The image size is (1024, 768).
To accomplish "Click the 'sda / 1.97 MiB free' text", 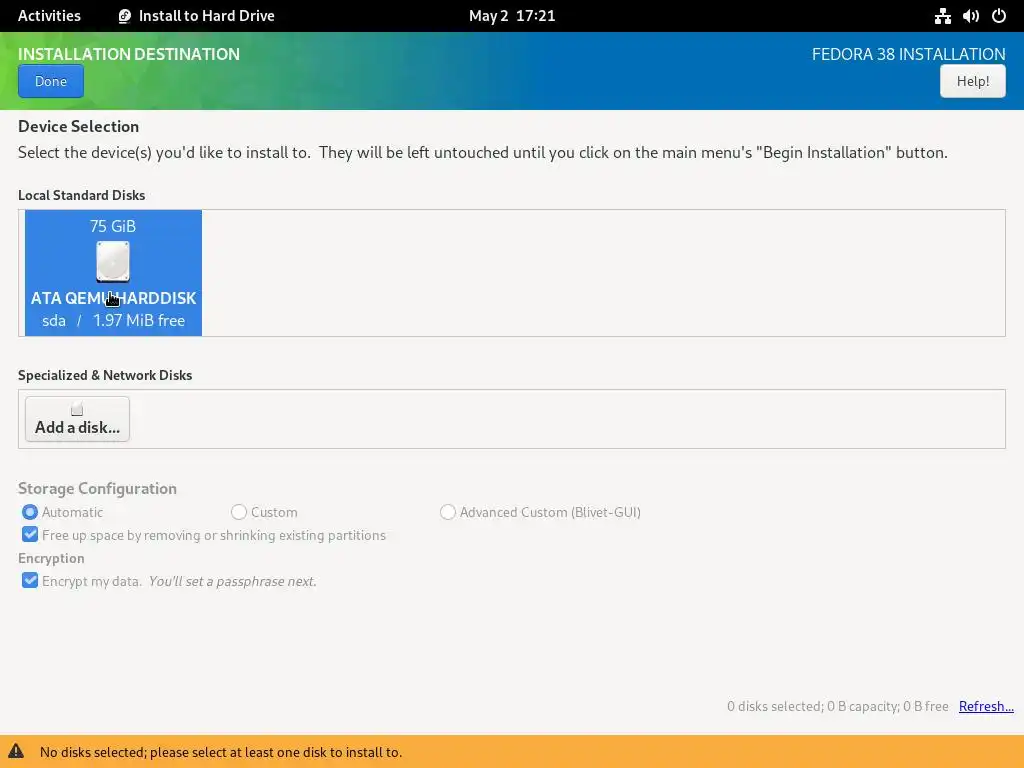I will (x=113, y=321).
